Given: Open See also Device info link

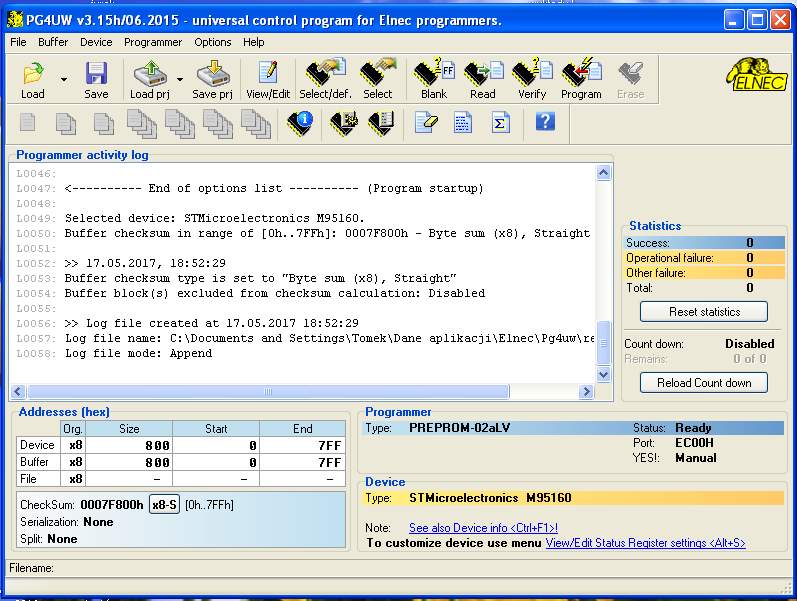Looking at the screenshot, I should [483, 528].
